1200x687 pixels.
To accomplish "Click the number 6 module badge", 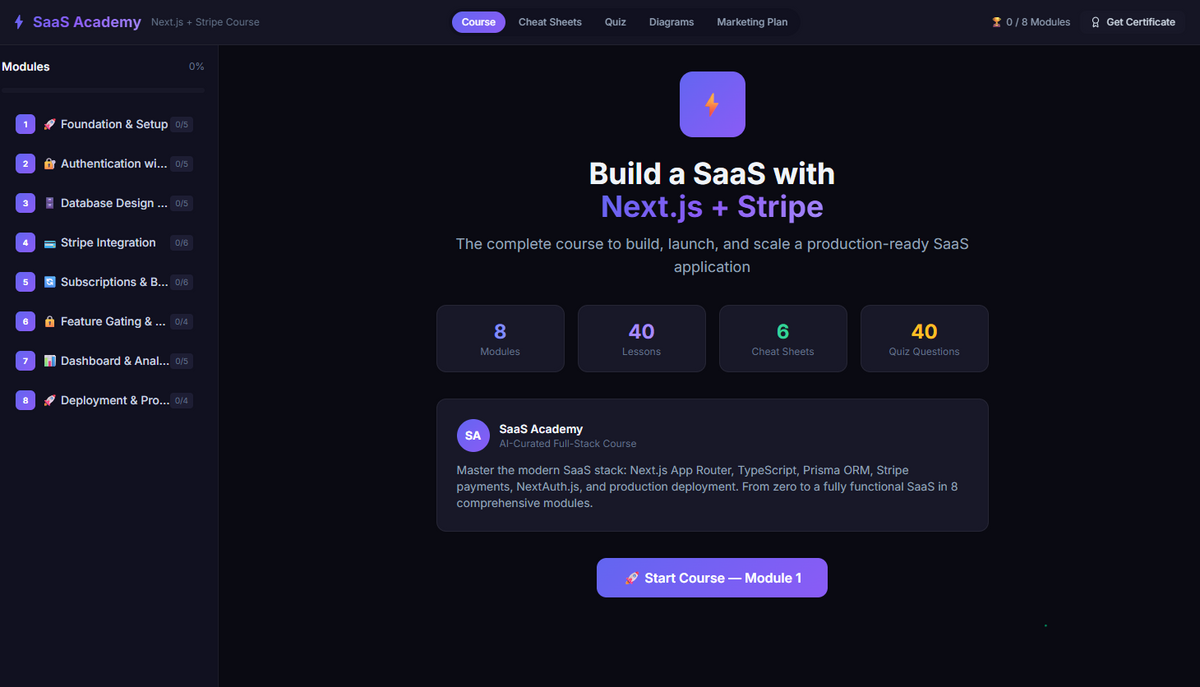I will tap(25, 322).
